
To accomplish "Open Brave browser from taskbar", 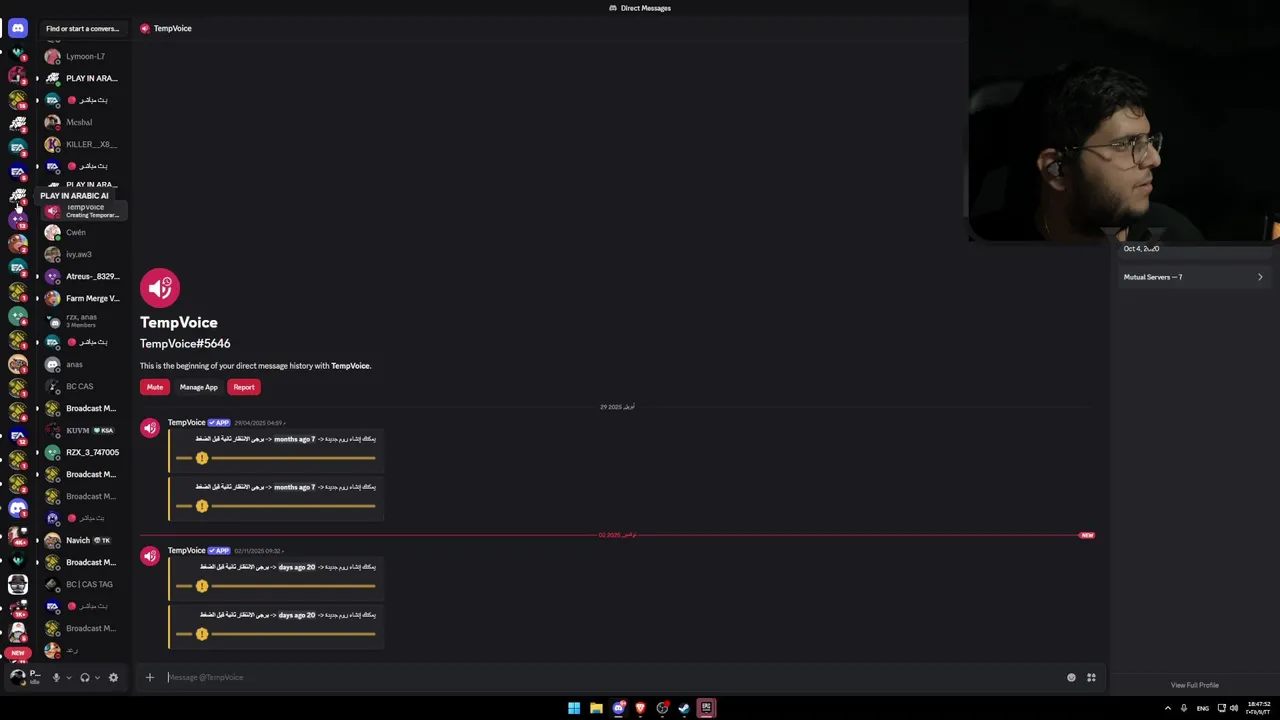I will 640,708.
